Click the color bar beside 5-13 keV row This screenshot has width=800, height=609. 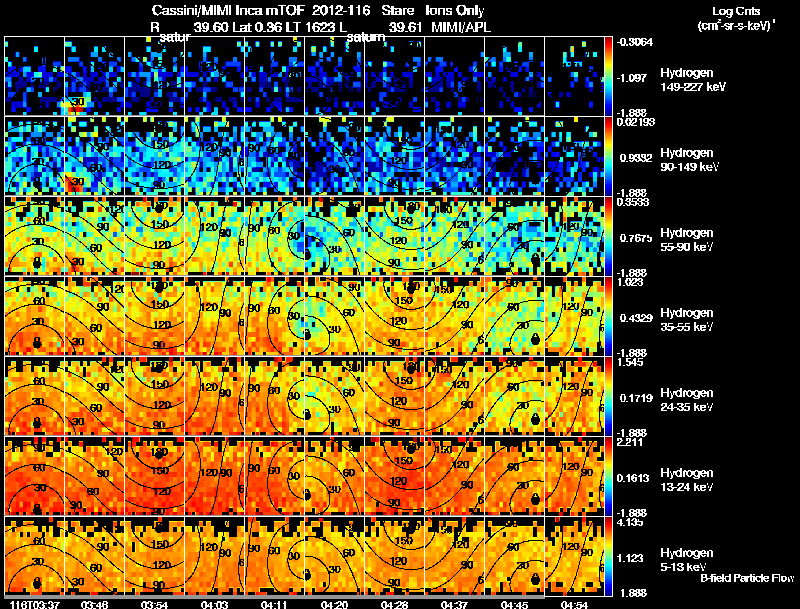coord(608,556)
